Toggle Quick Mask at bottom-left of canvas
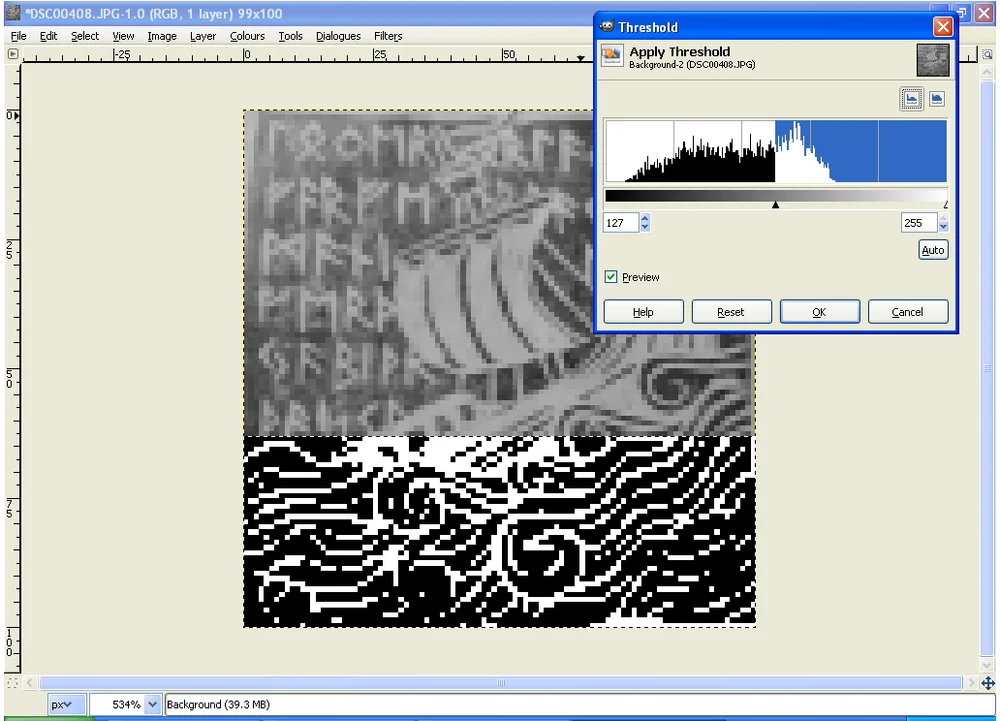 click(13, 681)
